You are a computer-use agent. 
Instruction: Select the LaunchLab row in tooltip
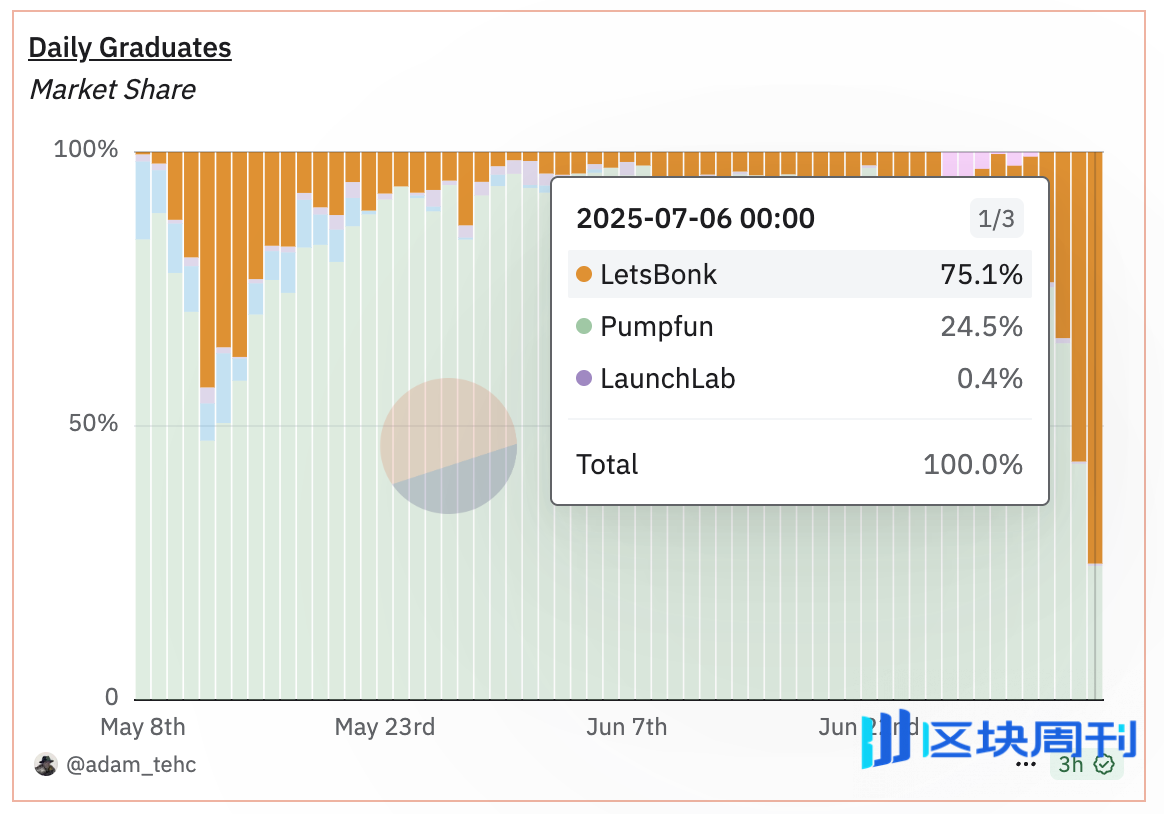pyautogui.click(x=800, y=378)
